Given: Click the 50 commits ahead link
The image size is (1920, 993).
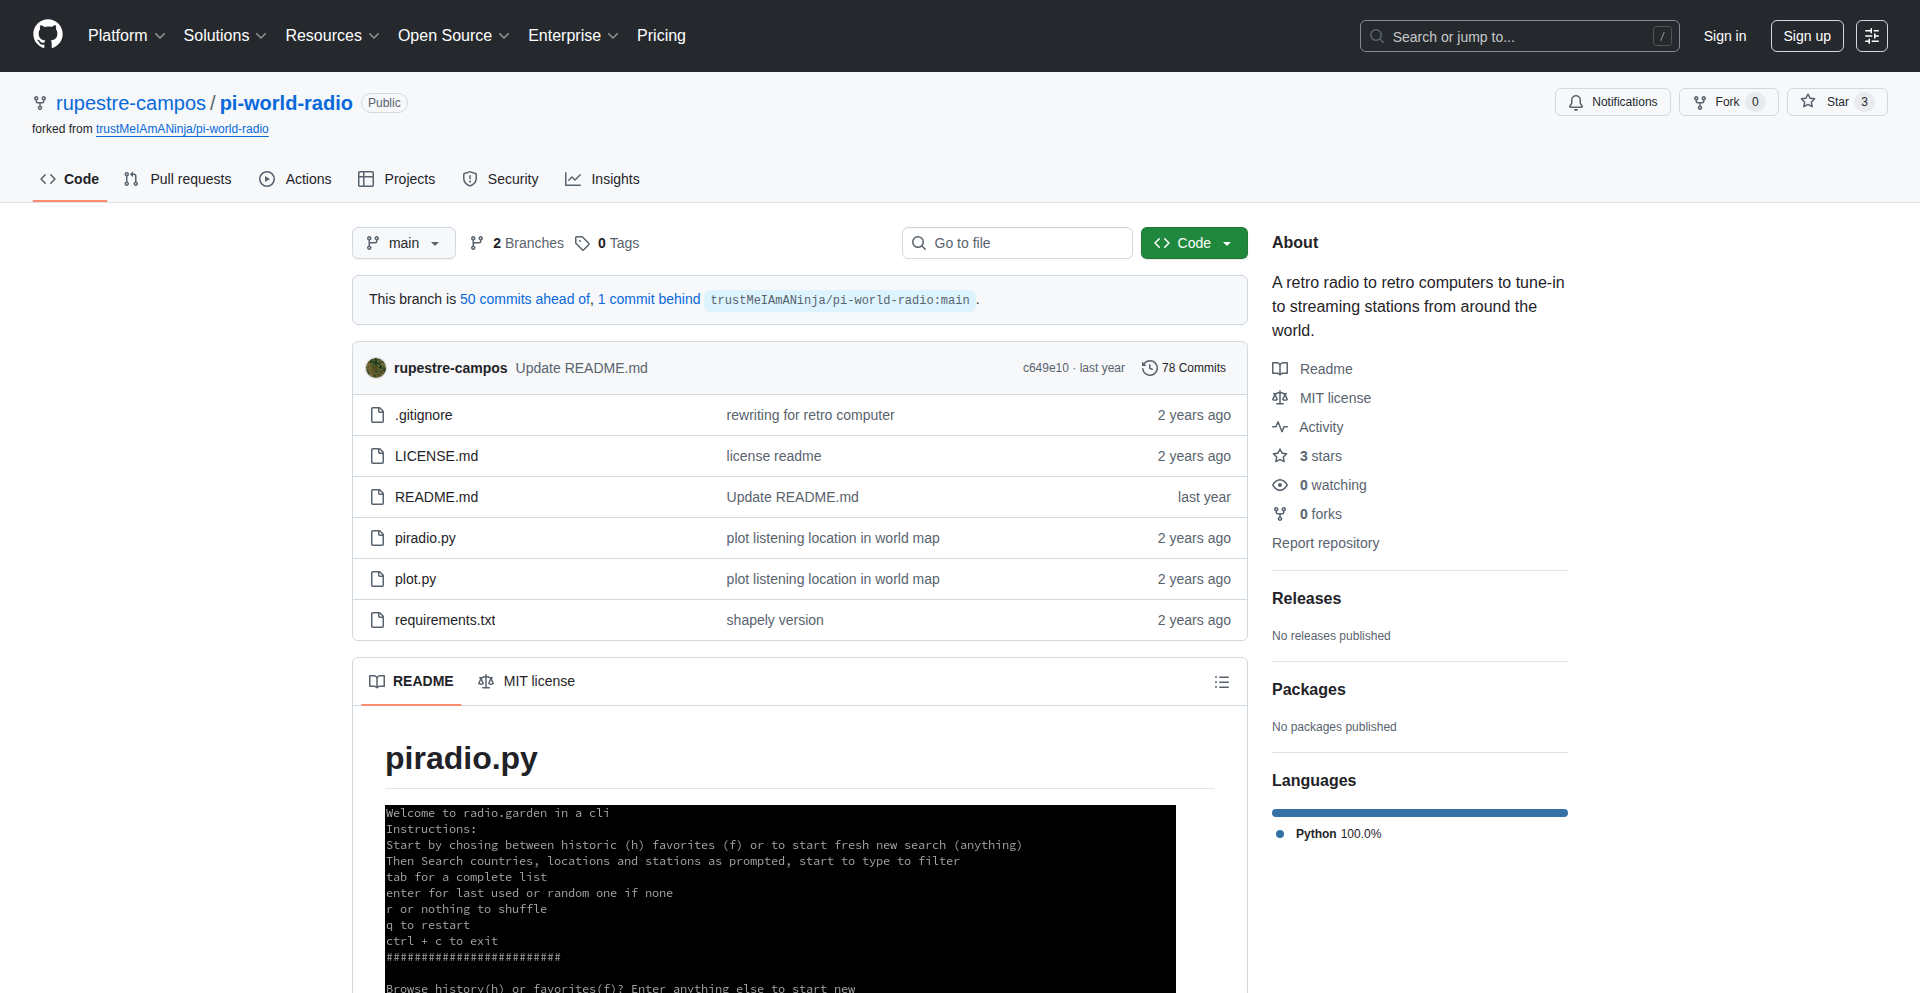Looking at the screenshot, I should point(525,299).
